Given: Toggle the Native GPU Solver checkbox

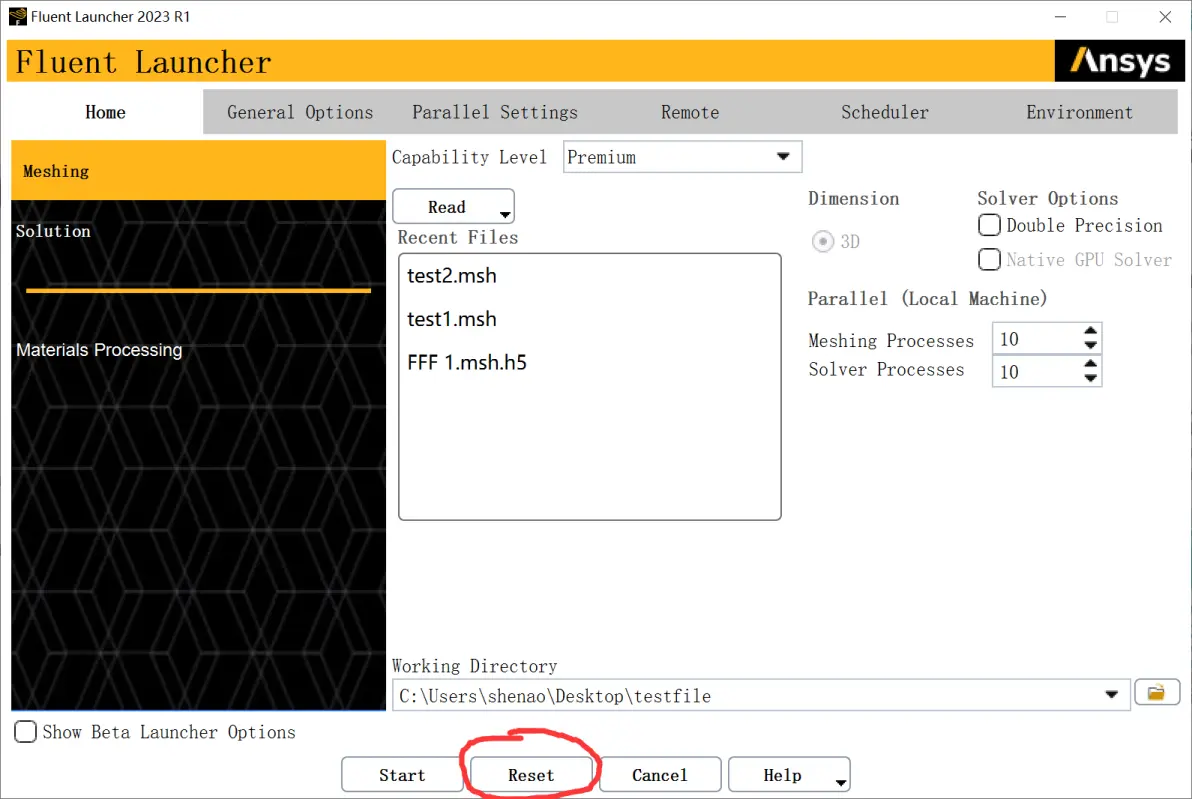Looking at the screenshot, I should [989, 259].
